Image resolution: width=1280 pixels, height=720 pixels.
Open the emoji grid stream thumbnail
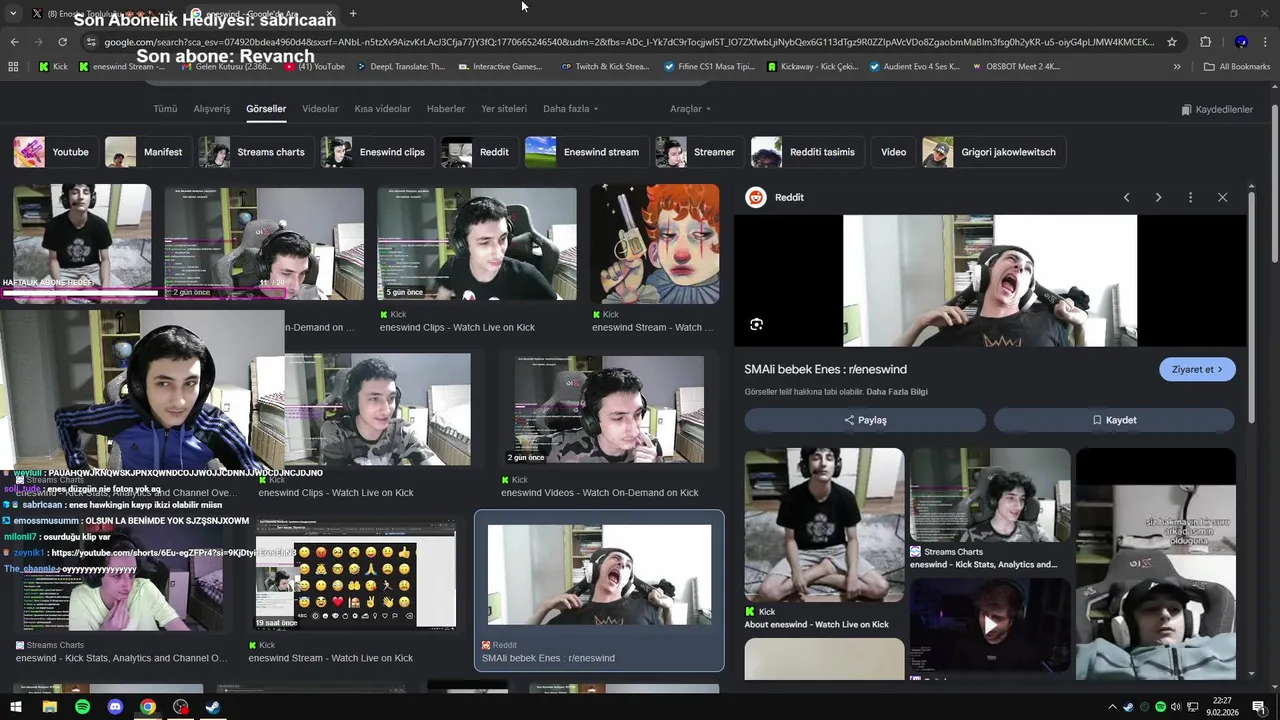[x=355, y=574]
